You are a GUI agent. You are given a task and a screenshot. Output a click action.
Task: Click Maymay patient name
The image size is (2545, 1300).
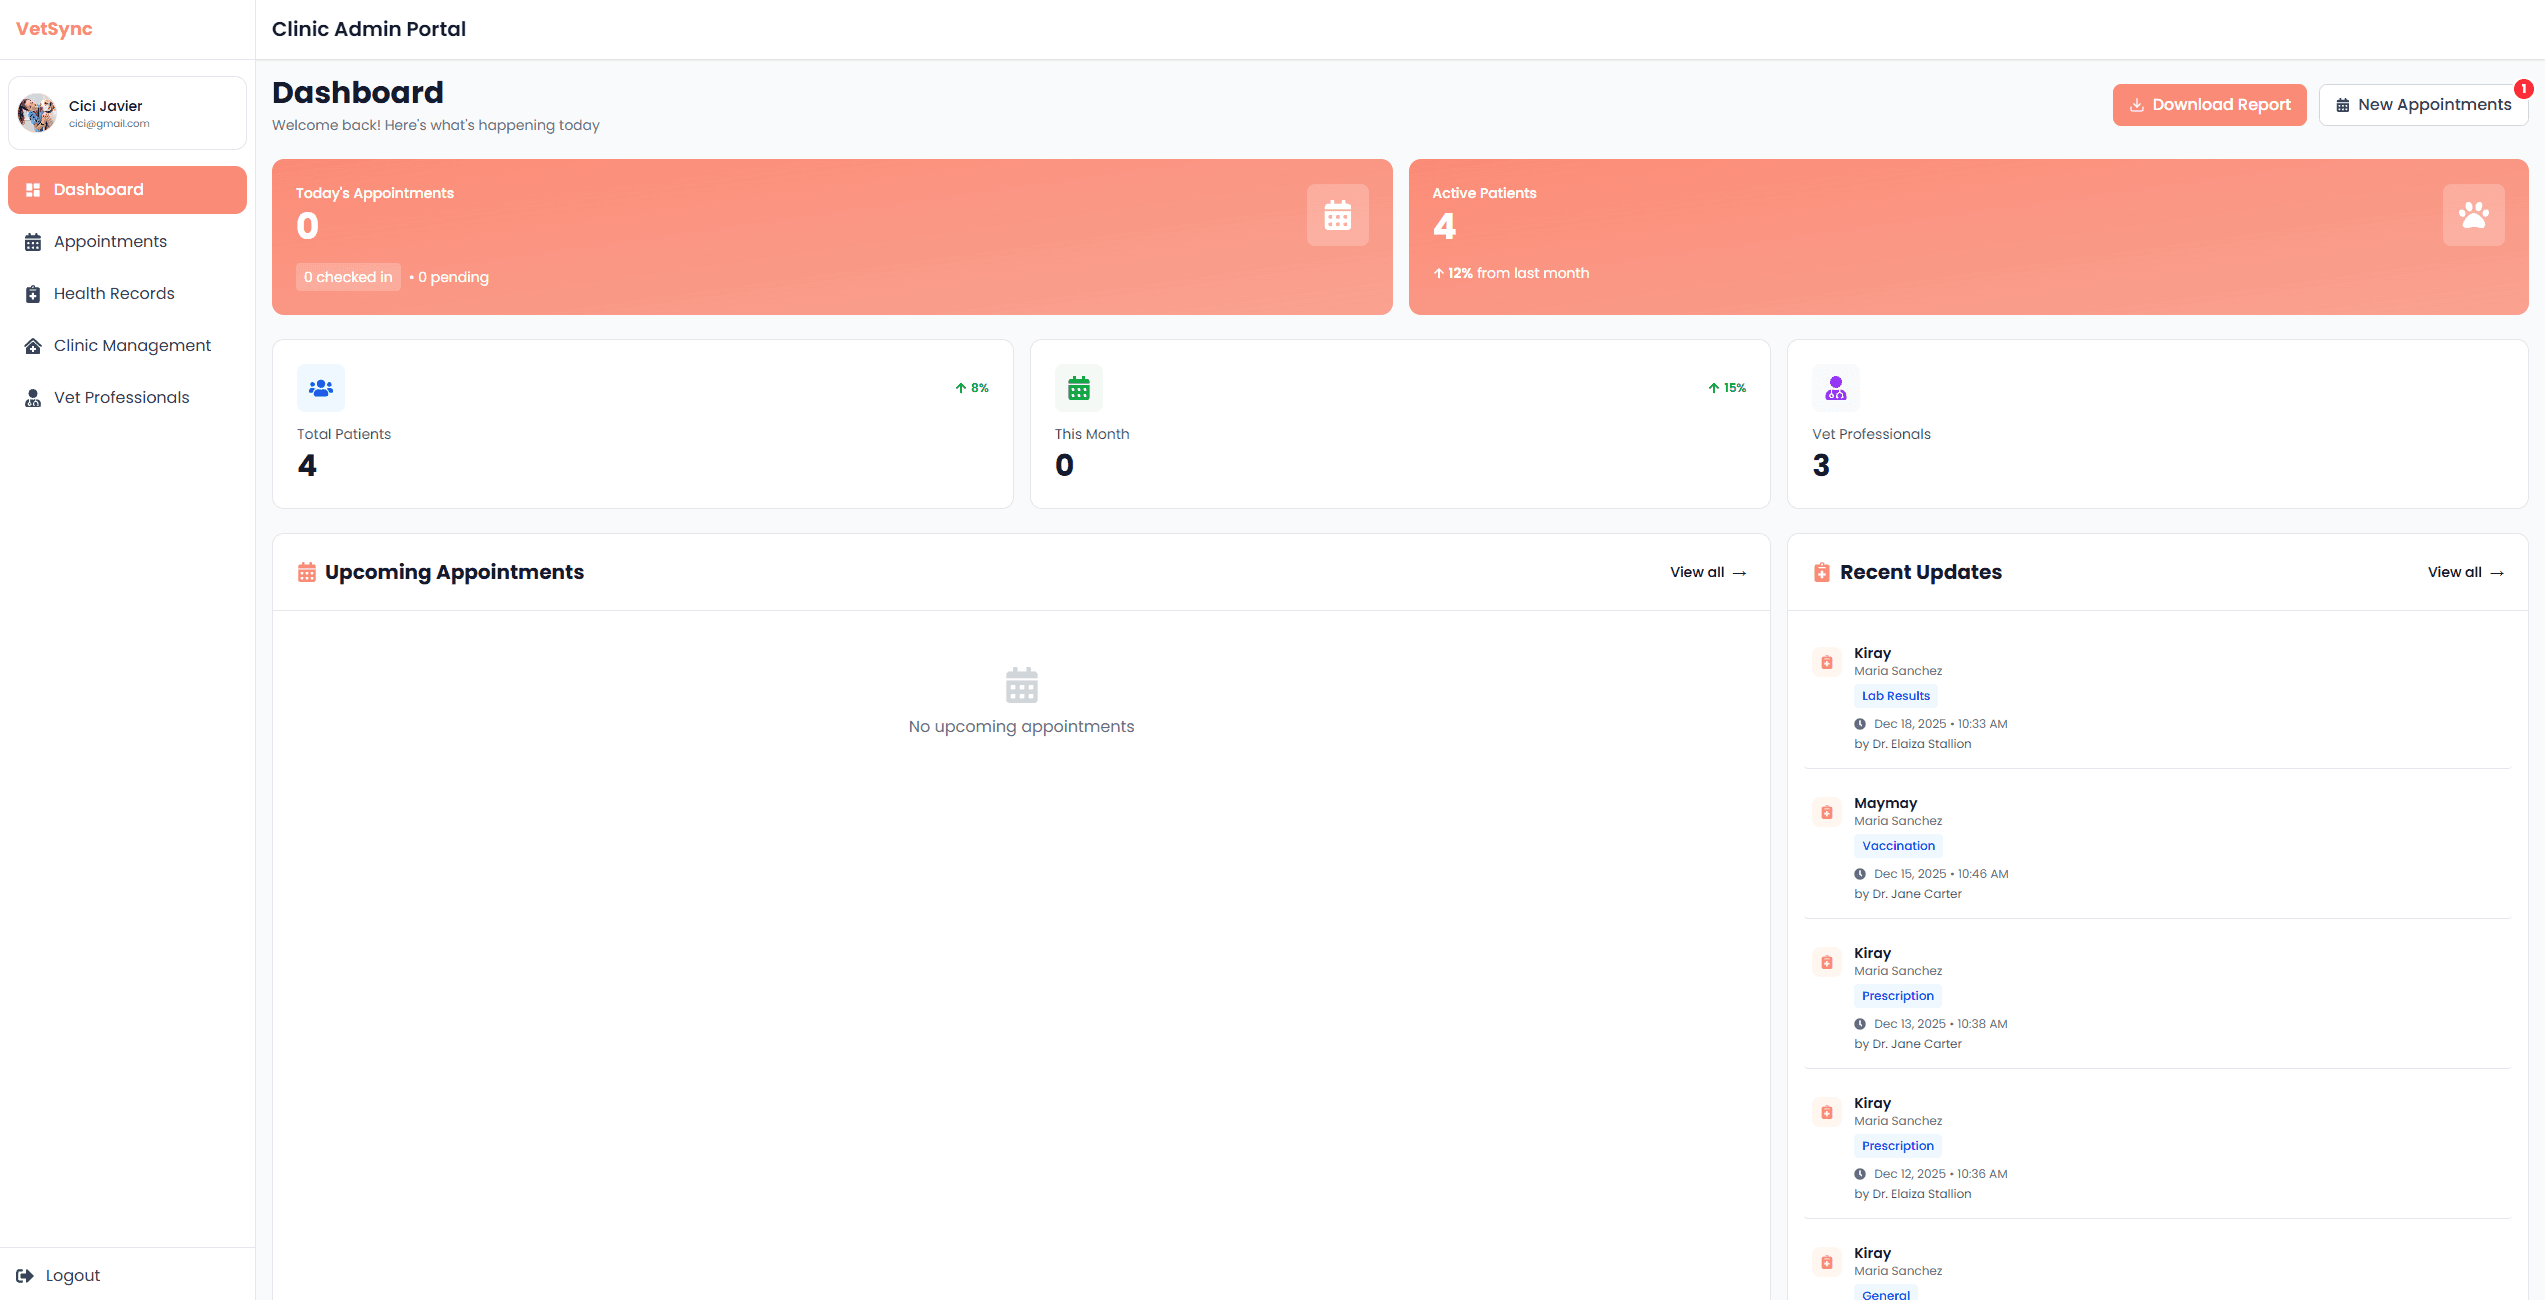click(x=1885, y=803)
